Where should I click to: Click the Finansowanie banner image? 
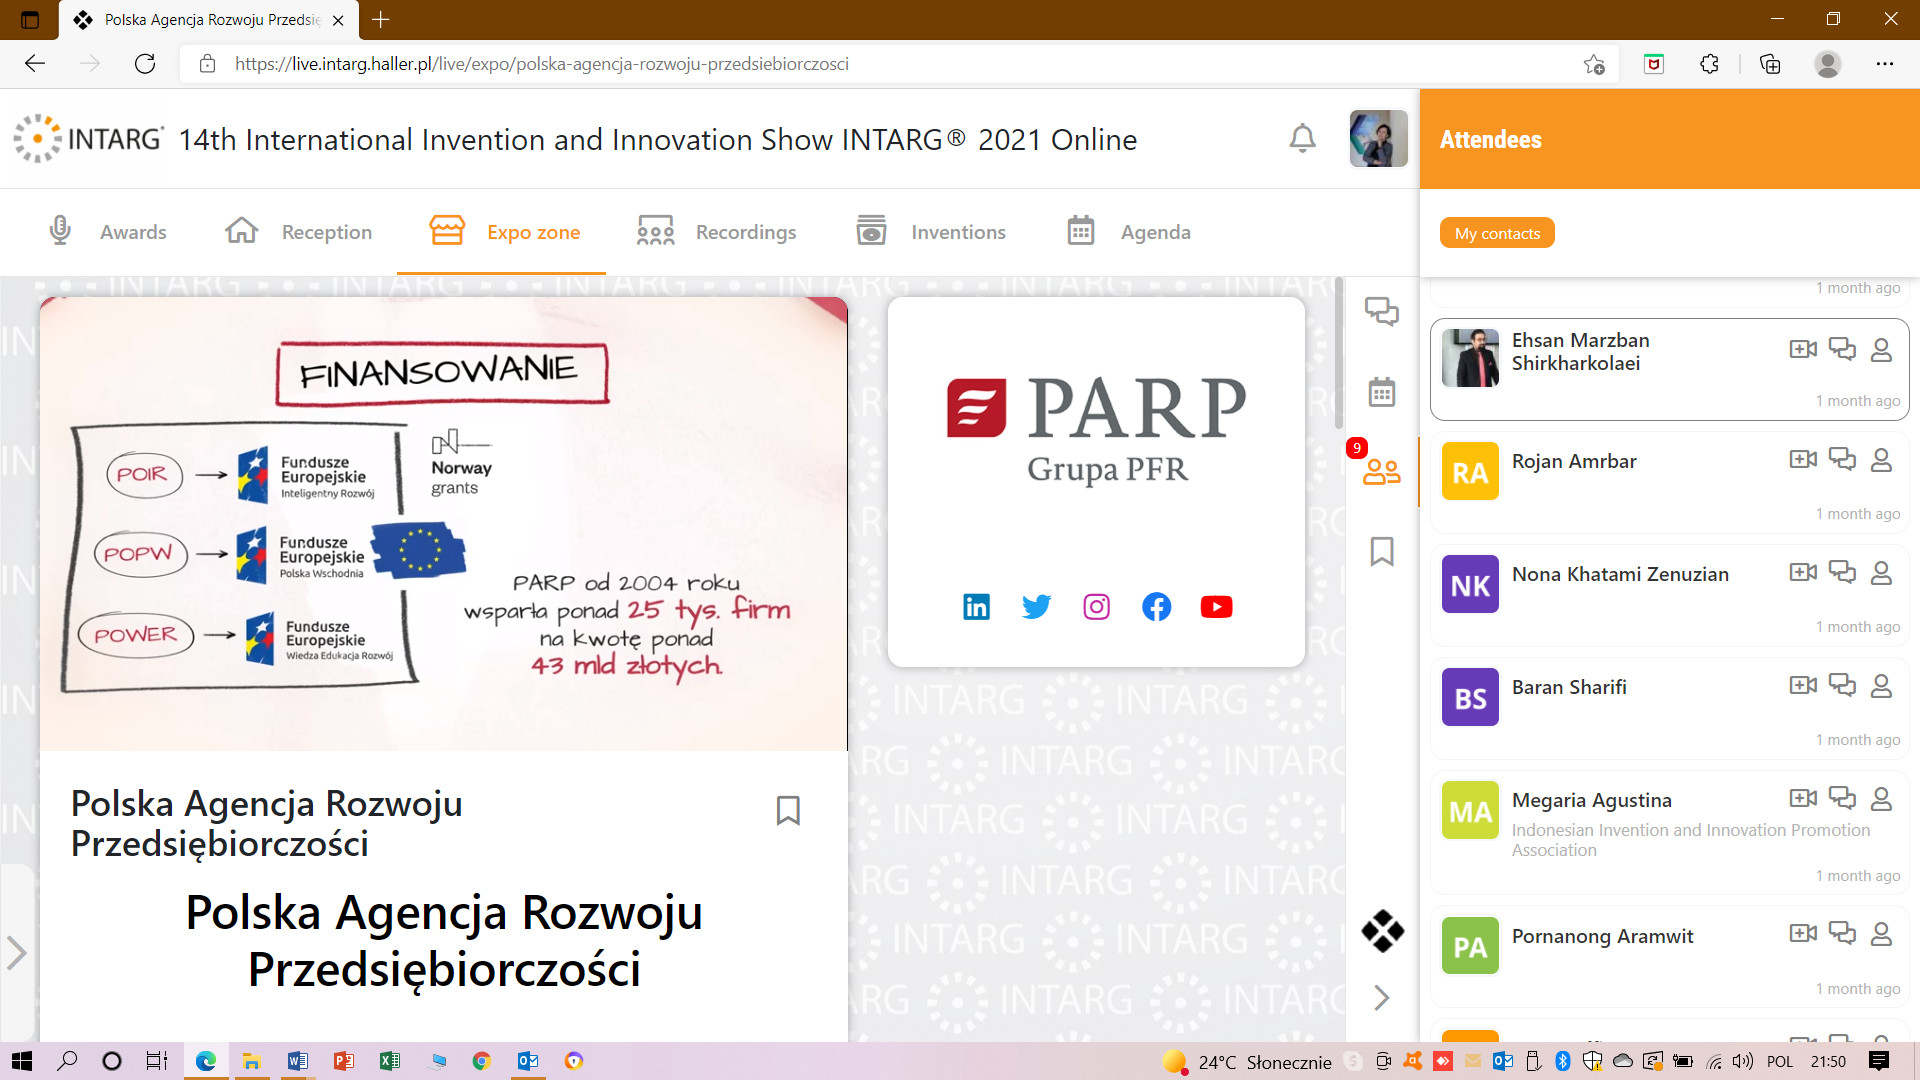click(x=443, y=523)
